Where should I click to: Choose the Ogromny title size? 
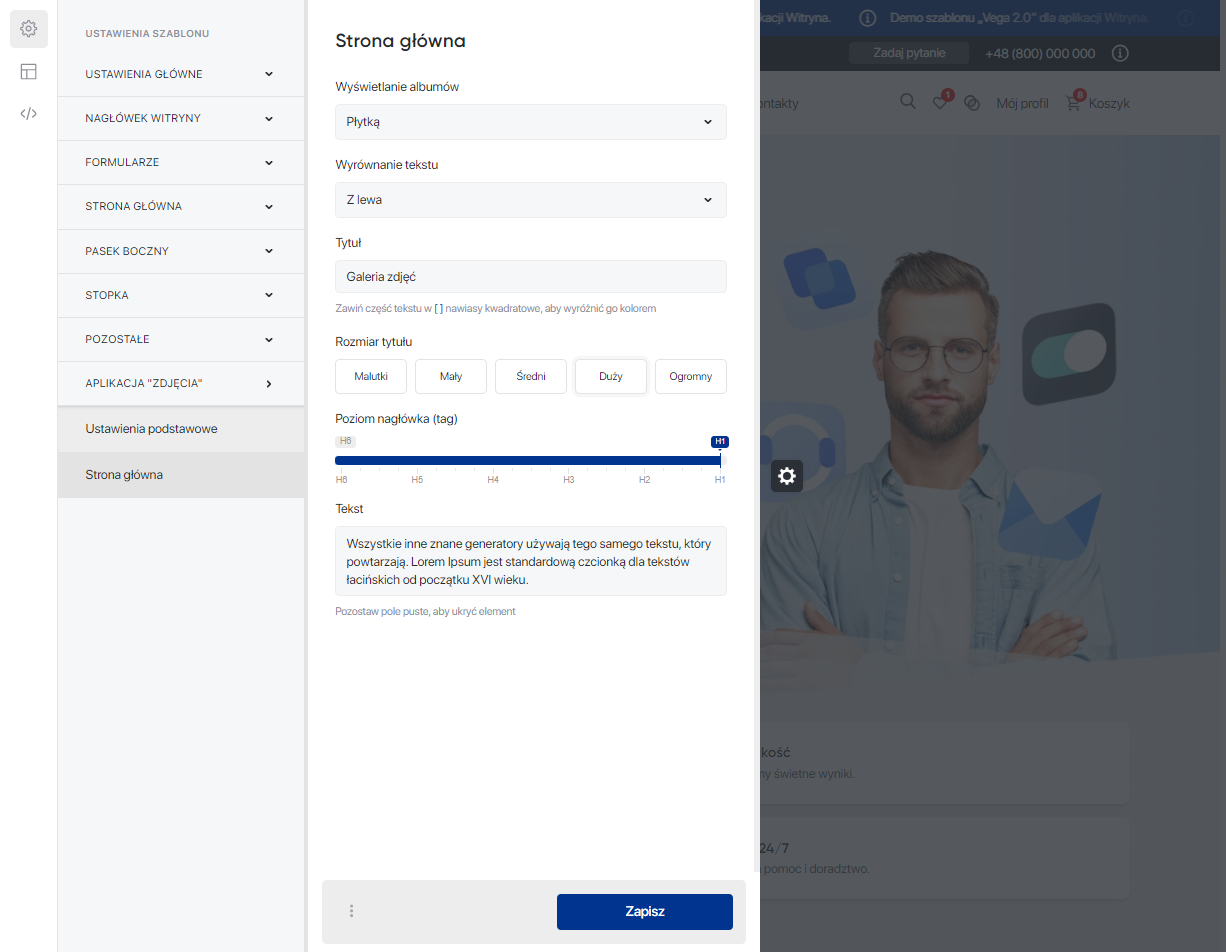click(x=690, y=377)
